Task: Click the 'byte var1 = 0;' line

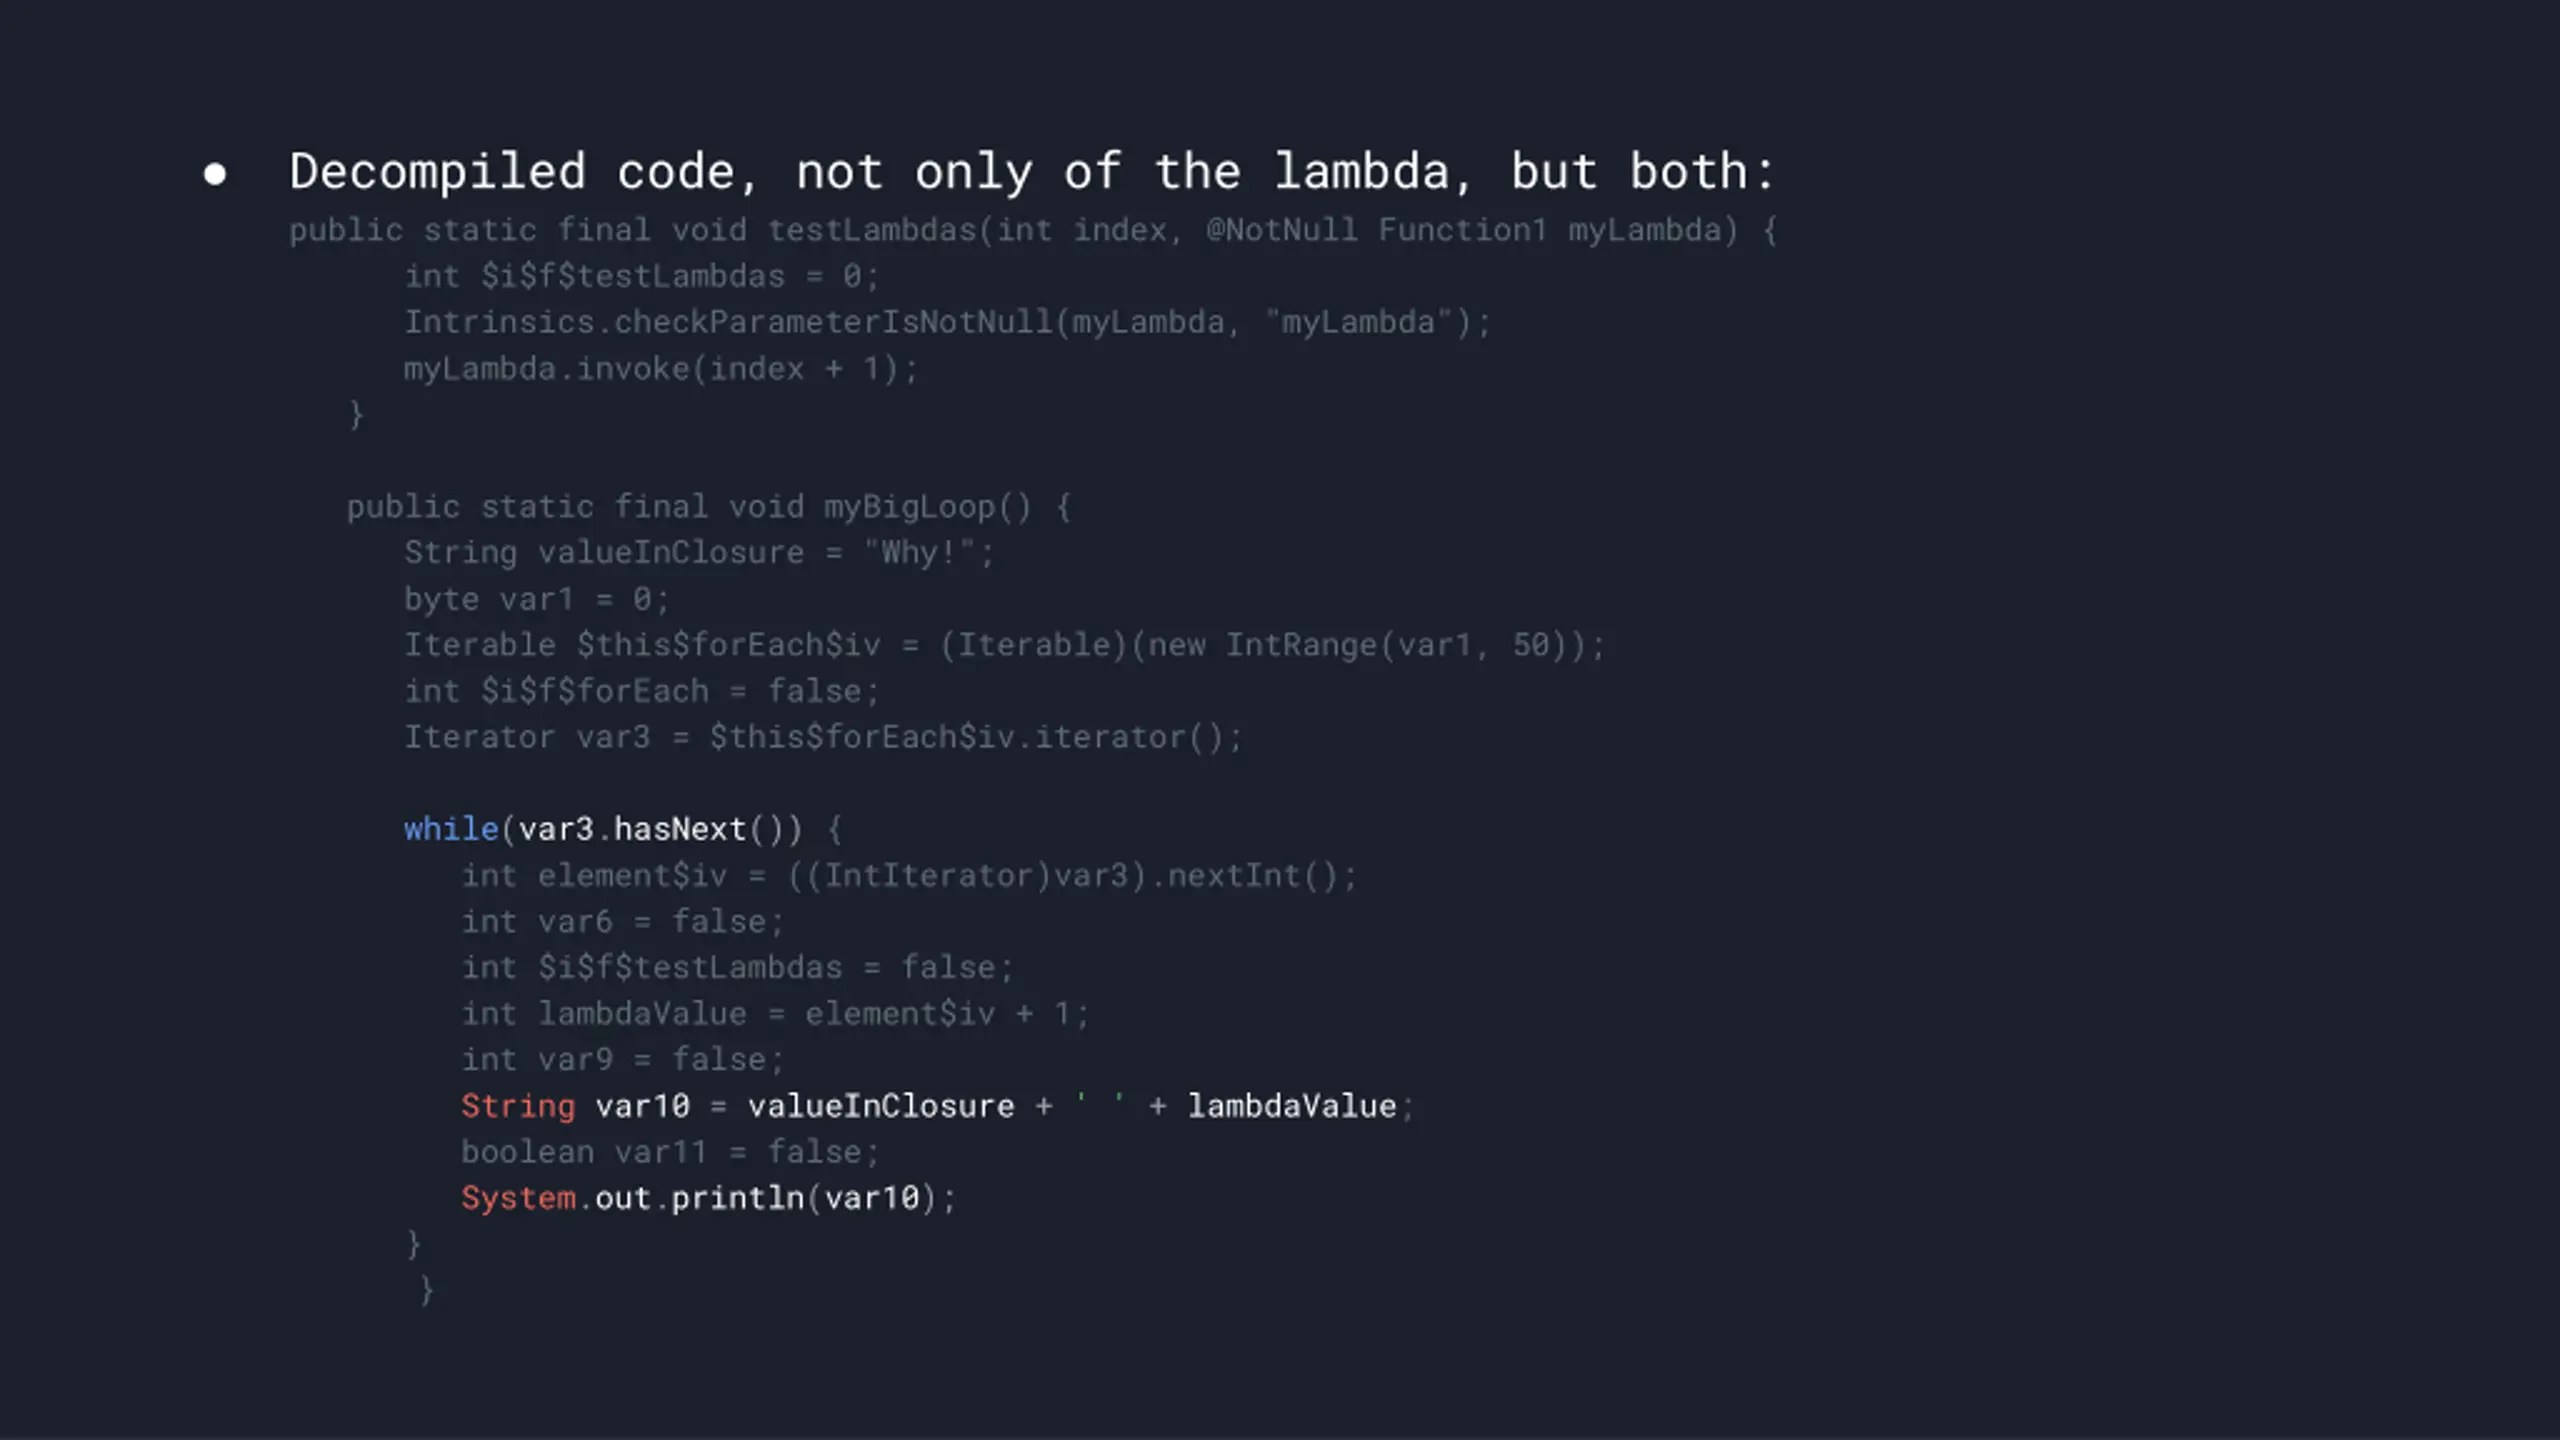Action: tap(536, 599)
